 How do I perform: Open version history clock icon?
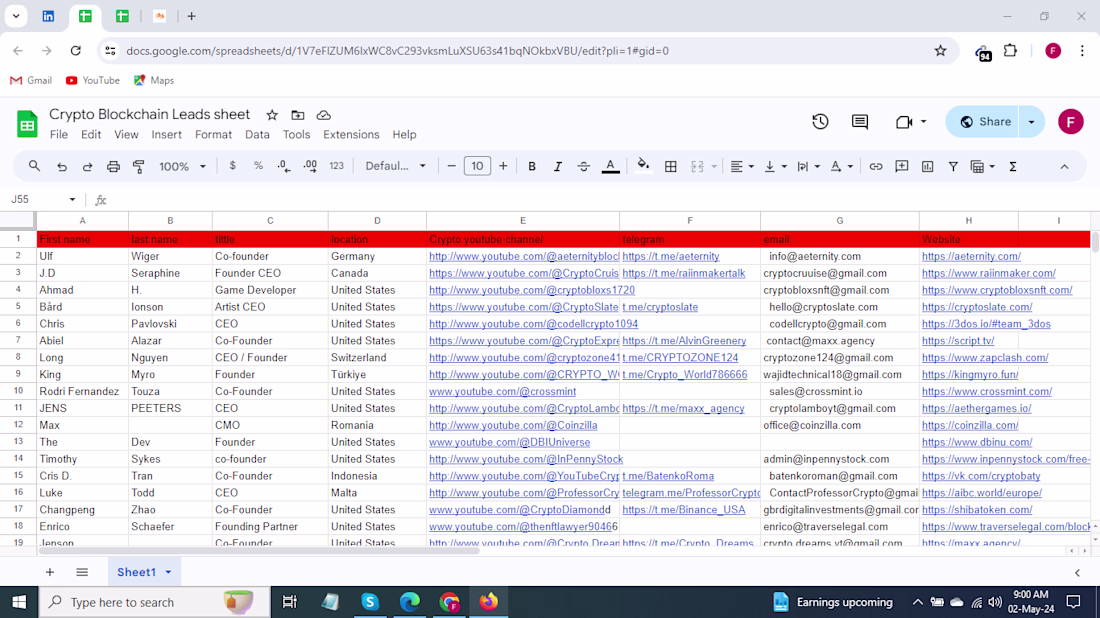click(820, 121)
